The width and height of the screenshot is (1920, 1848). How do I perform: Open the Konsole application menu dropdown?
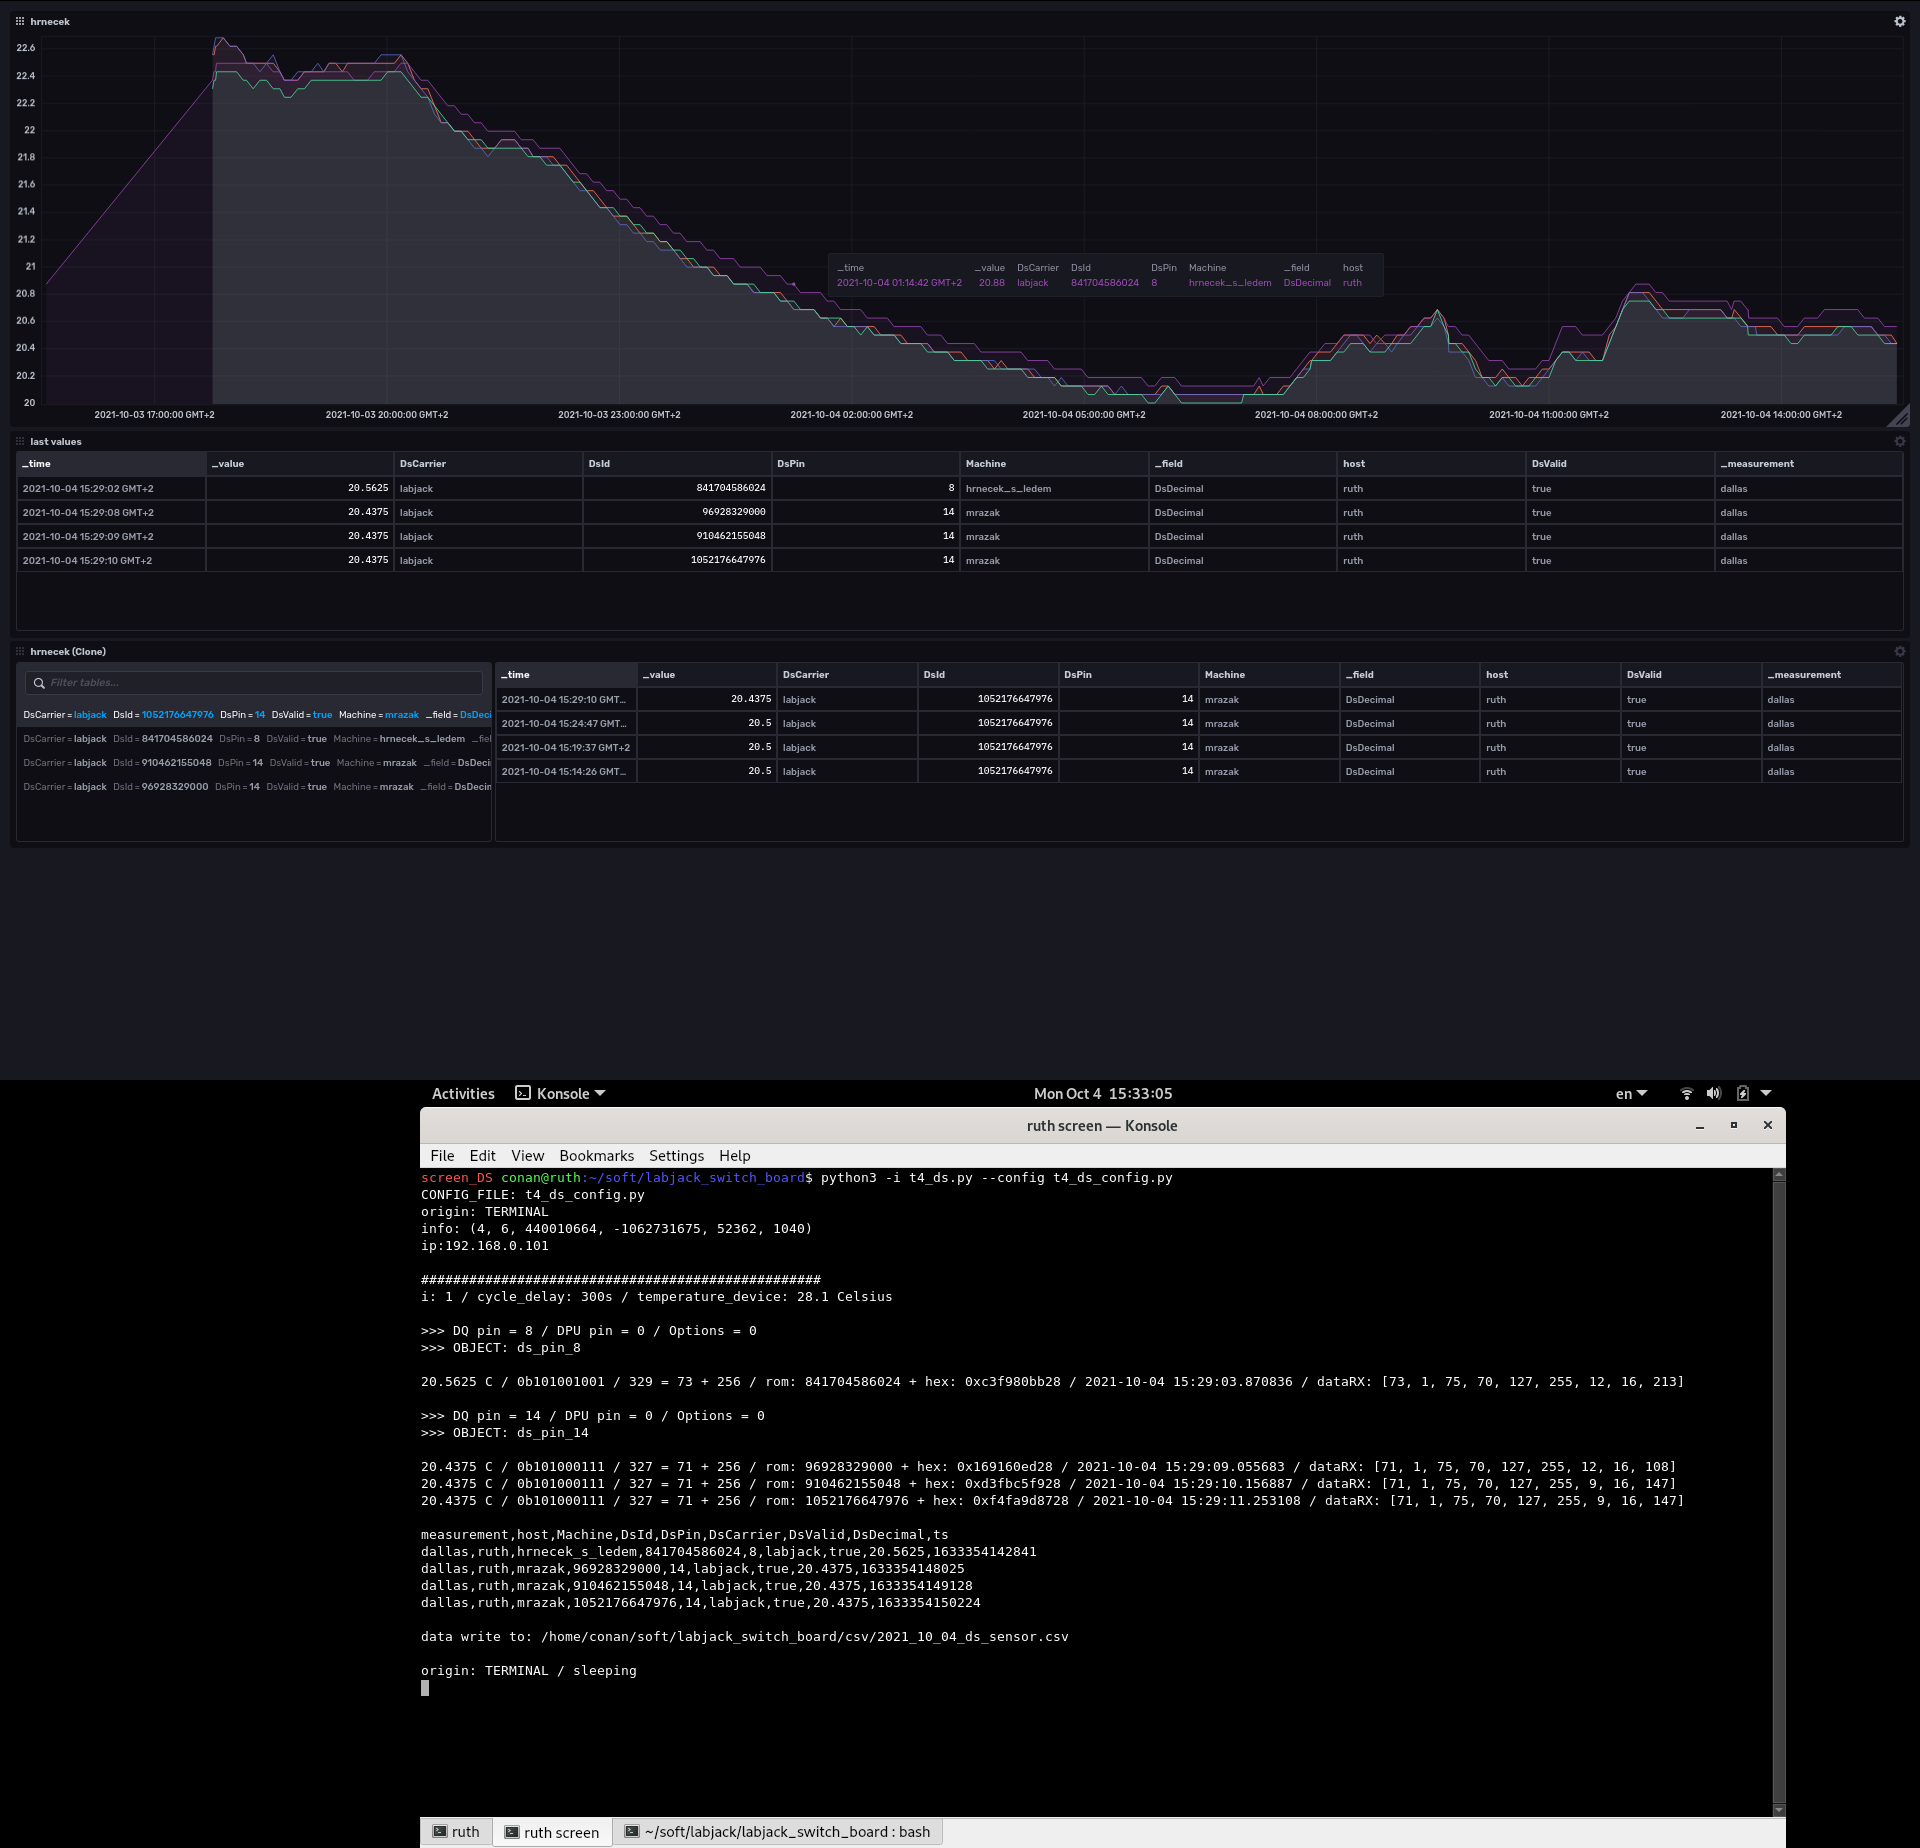[x=561, y=1094]
